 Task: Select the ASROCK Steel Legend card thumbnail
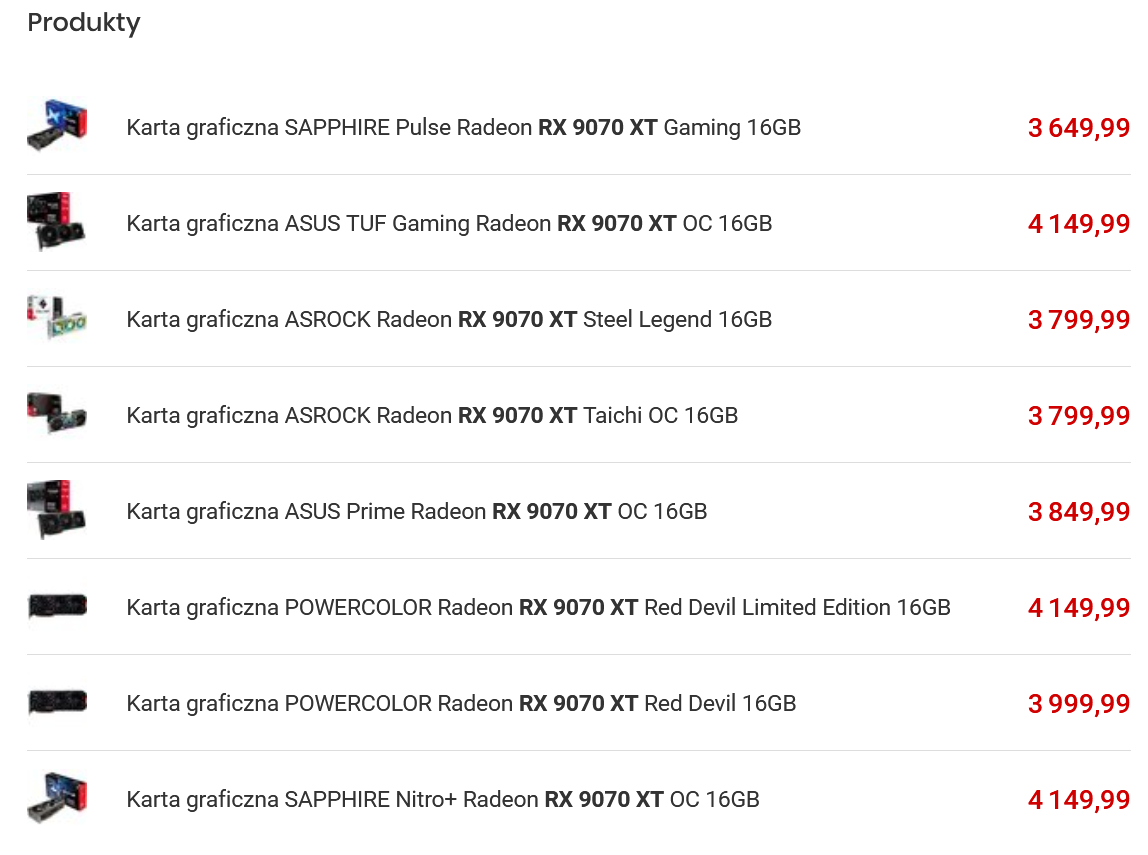click(57, 318)
